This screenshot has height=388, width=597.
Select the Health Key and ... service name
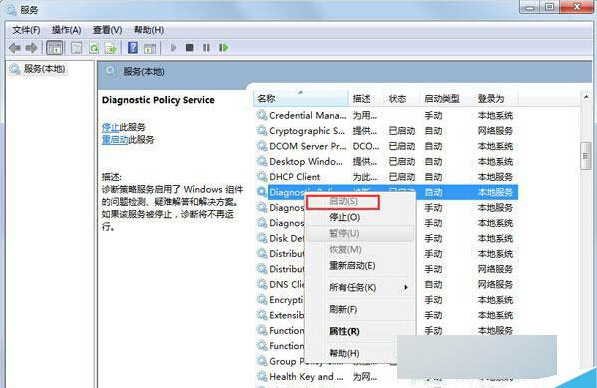[306, 377]
